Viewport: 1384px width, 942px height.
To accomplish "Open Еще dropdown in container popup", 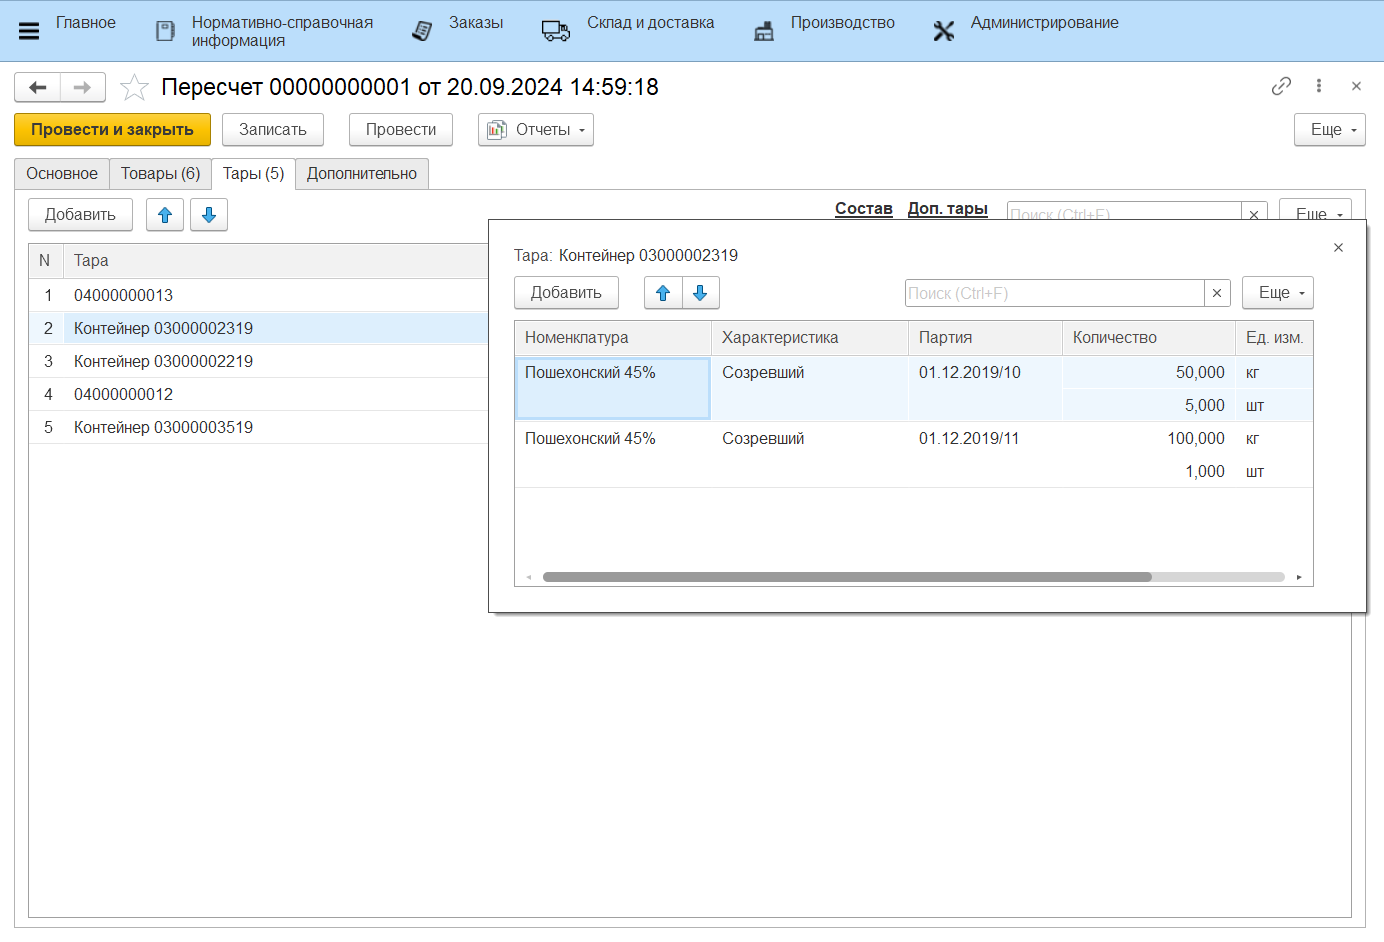I will (1277, 293).
